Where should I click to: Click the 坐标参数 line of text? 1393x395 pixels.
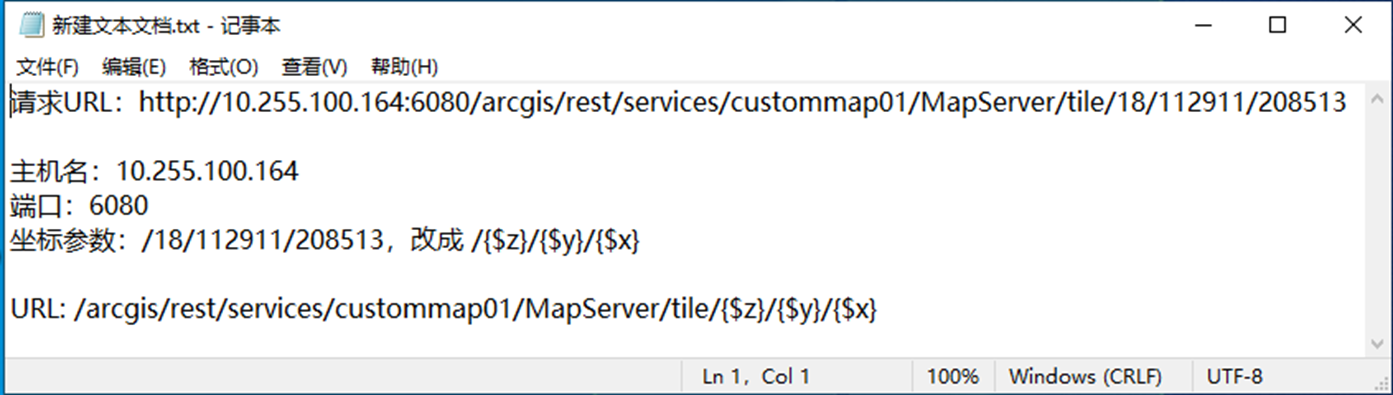[x=325, y=241]
